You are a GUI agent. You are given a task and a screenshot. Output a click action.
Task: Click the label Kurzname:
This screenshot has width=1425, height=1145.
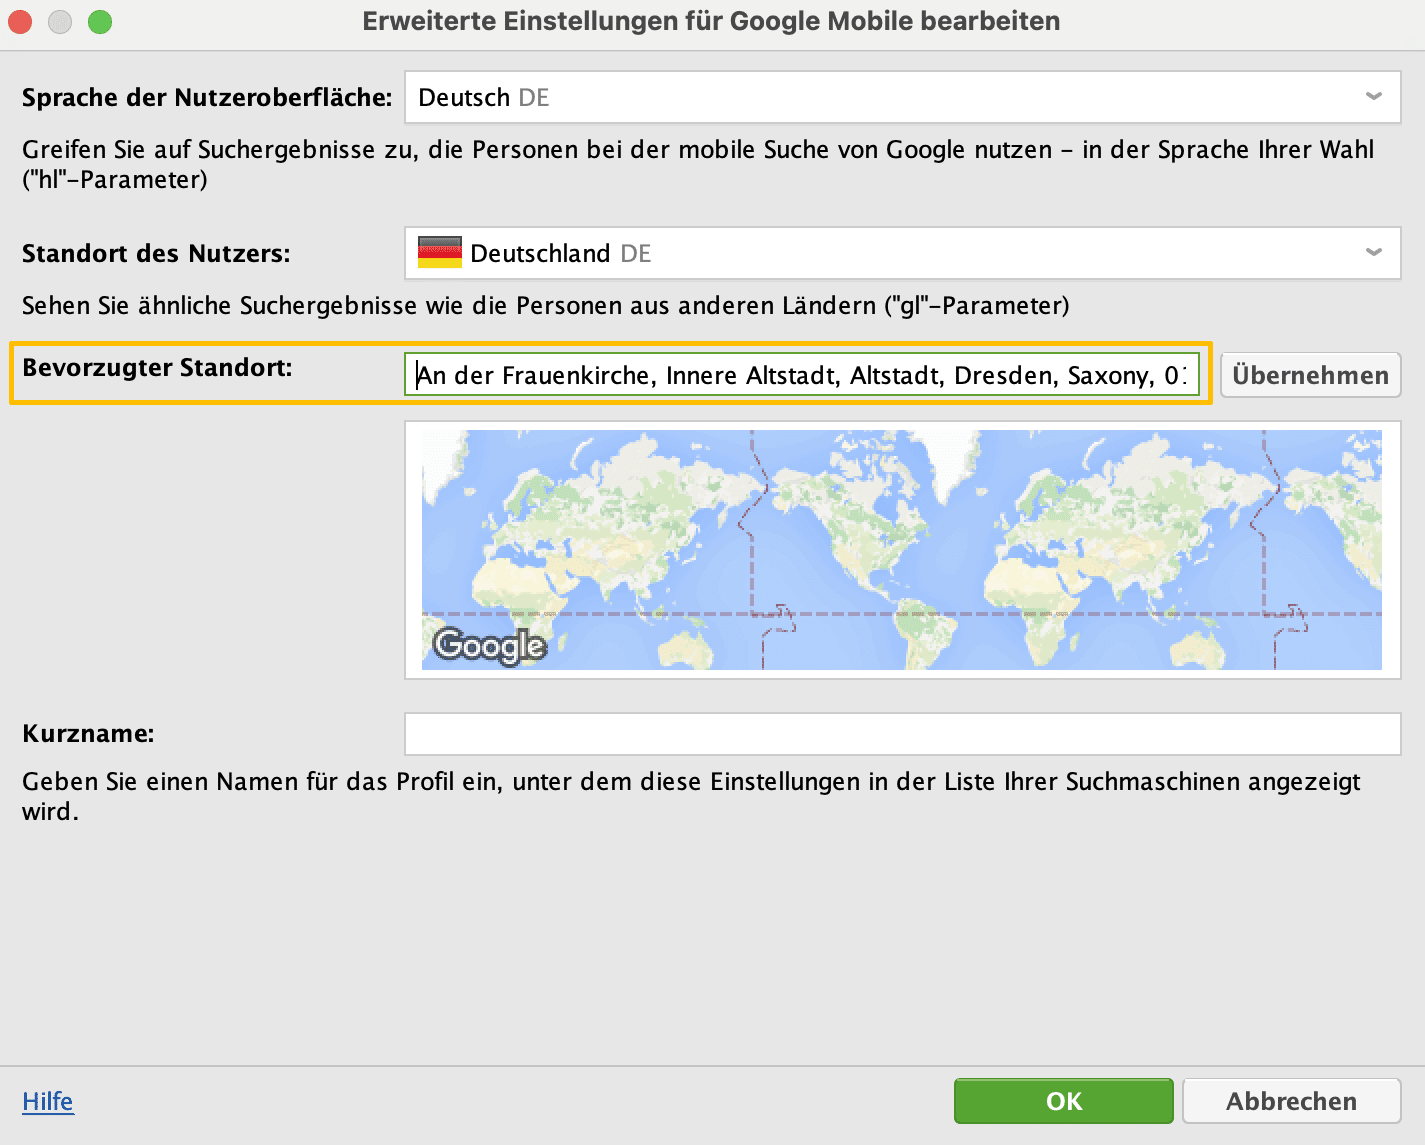click(x=88, y=733)
